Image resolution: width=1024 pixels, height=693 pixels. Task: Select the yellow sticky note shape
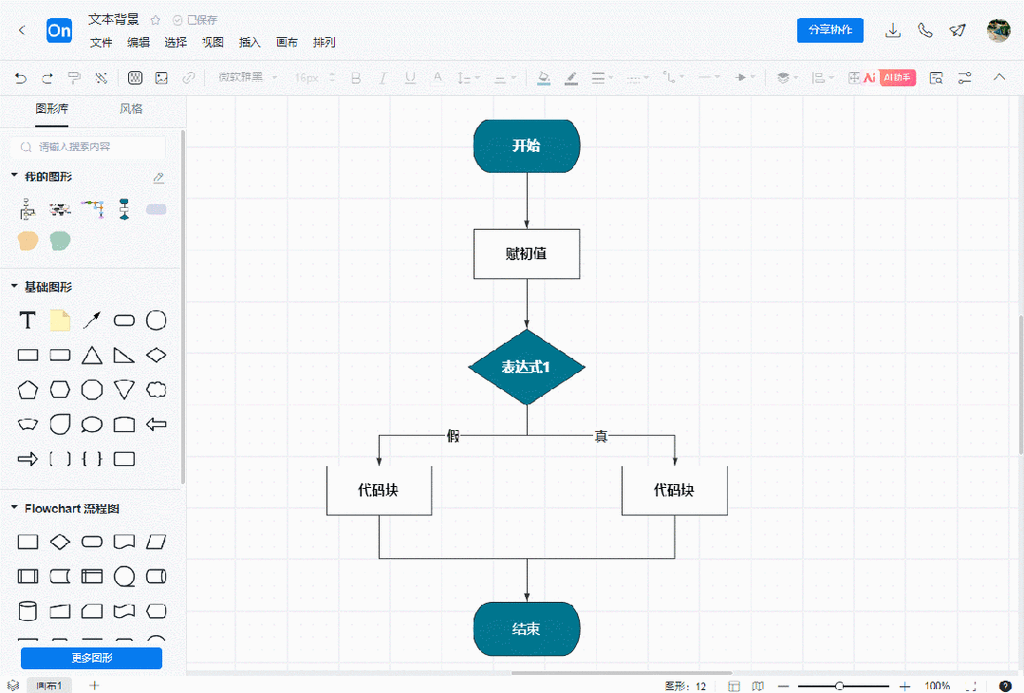click(x=59, y=320)
